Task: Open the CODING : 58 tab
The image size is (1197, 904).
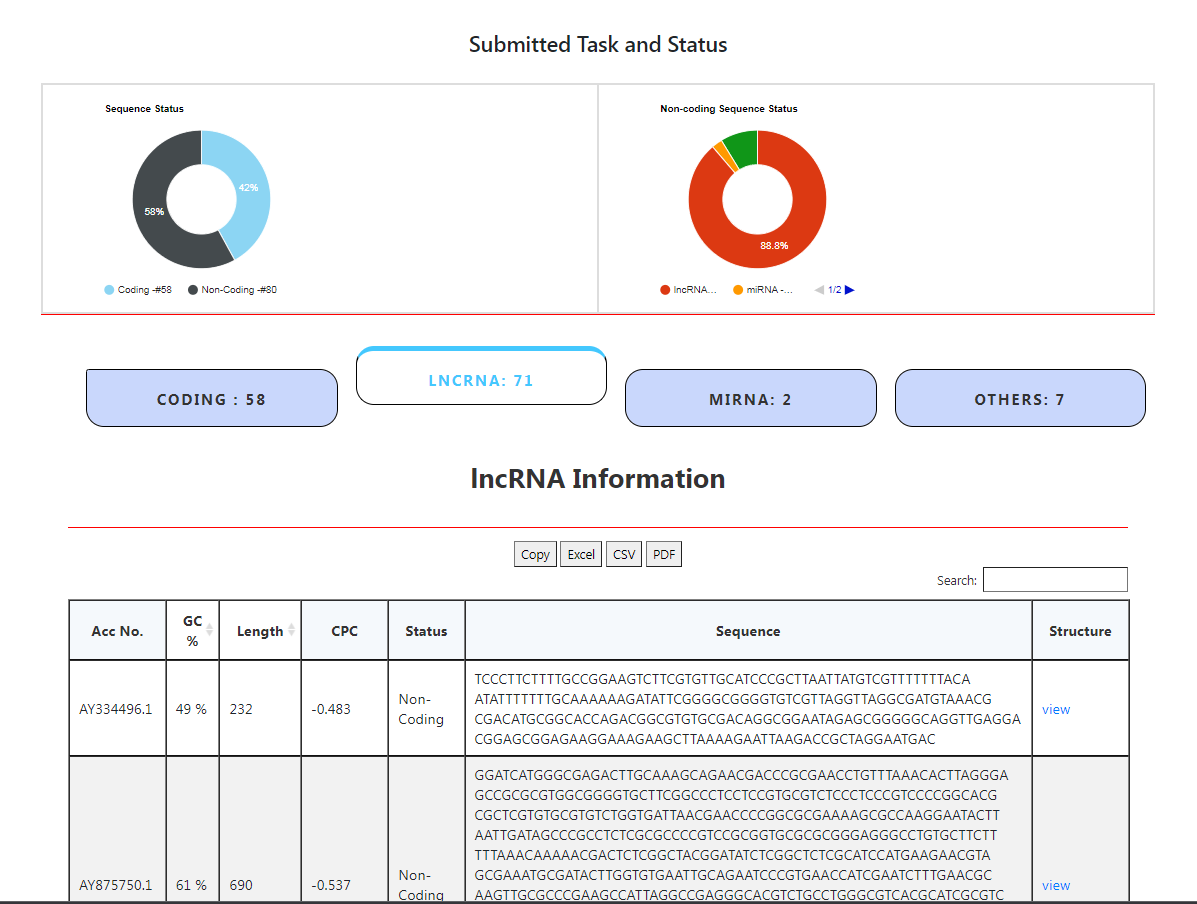Action: point(211,399)
